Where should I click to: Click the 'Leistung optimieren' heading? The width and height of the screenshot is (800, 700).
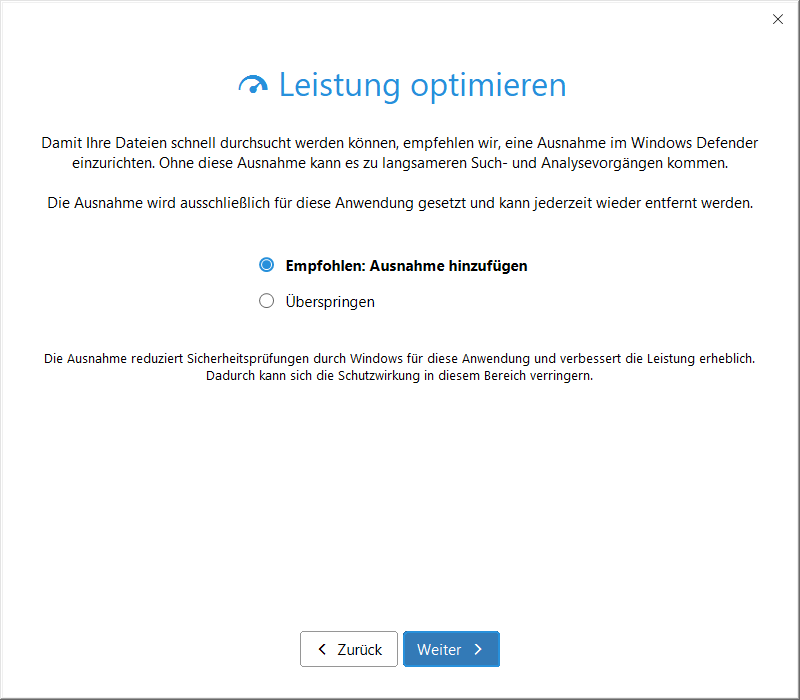[422, 85]
